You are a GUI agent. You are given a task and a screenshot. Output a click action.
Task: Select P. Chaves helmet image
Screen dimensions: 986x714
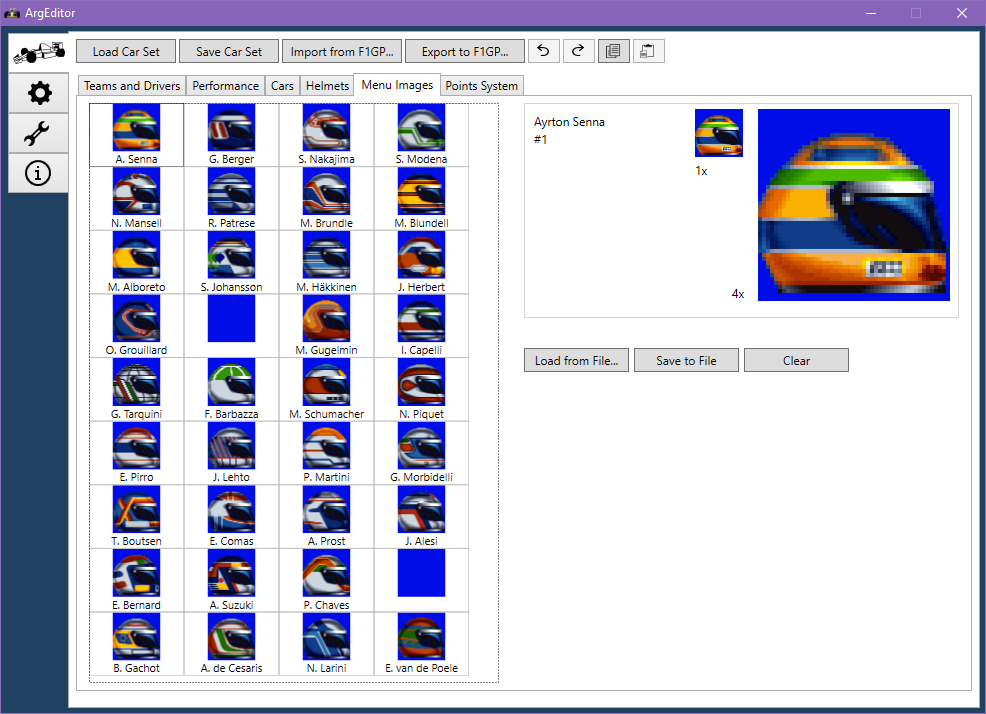tap(326, 572)
